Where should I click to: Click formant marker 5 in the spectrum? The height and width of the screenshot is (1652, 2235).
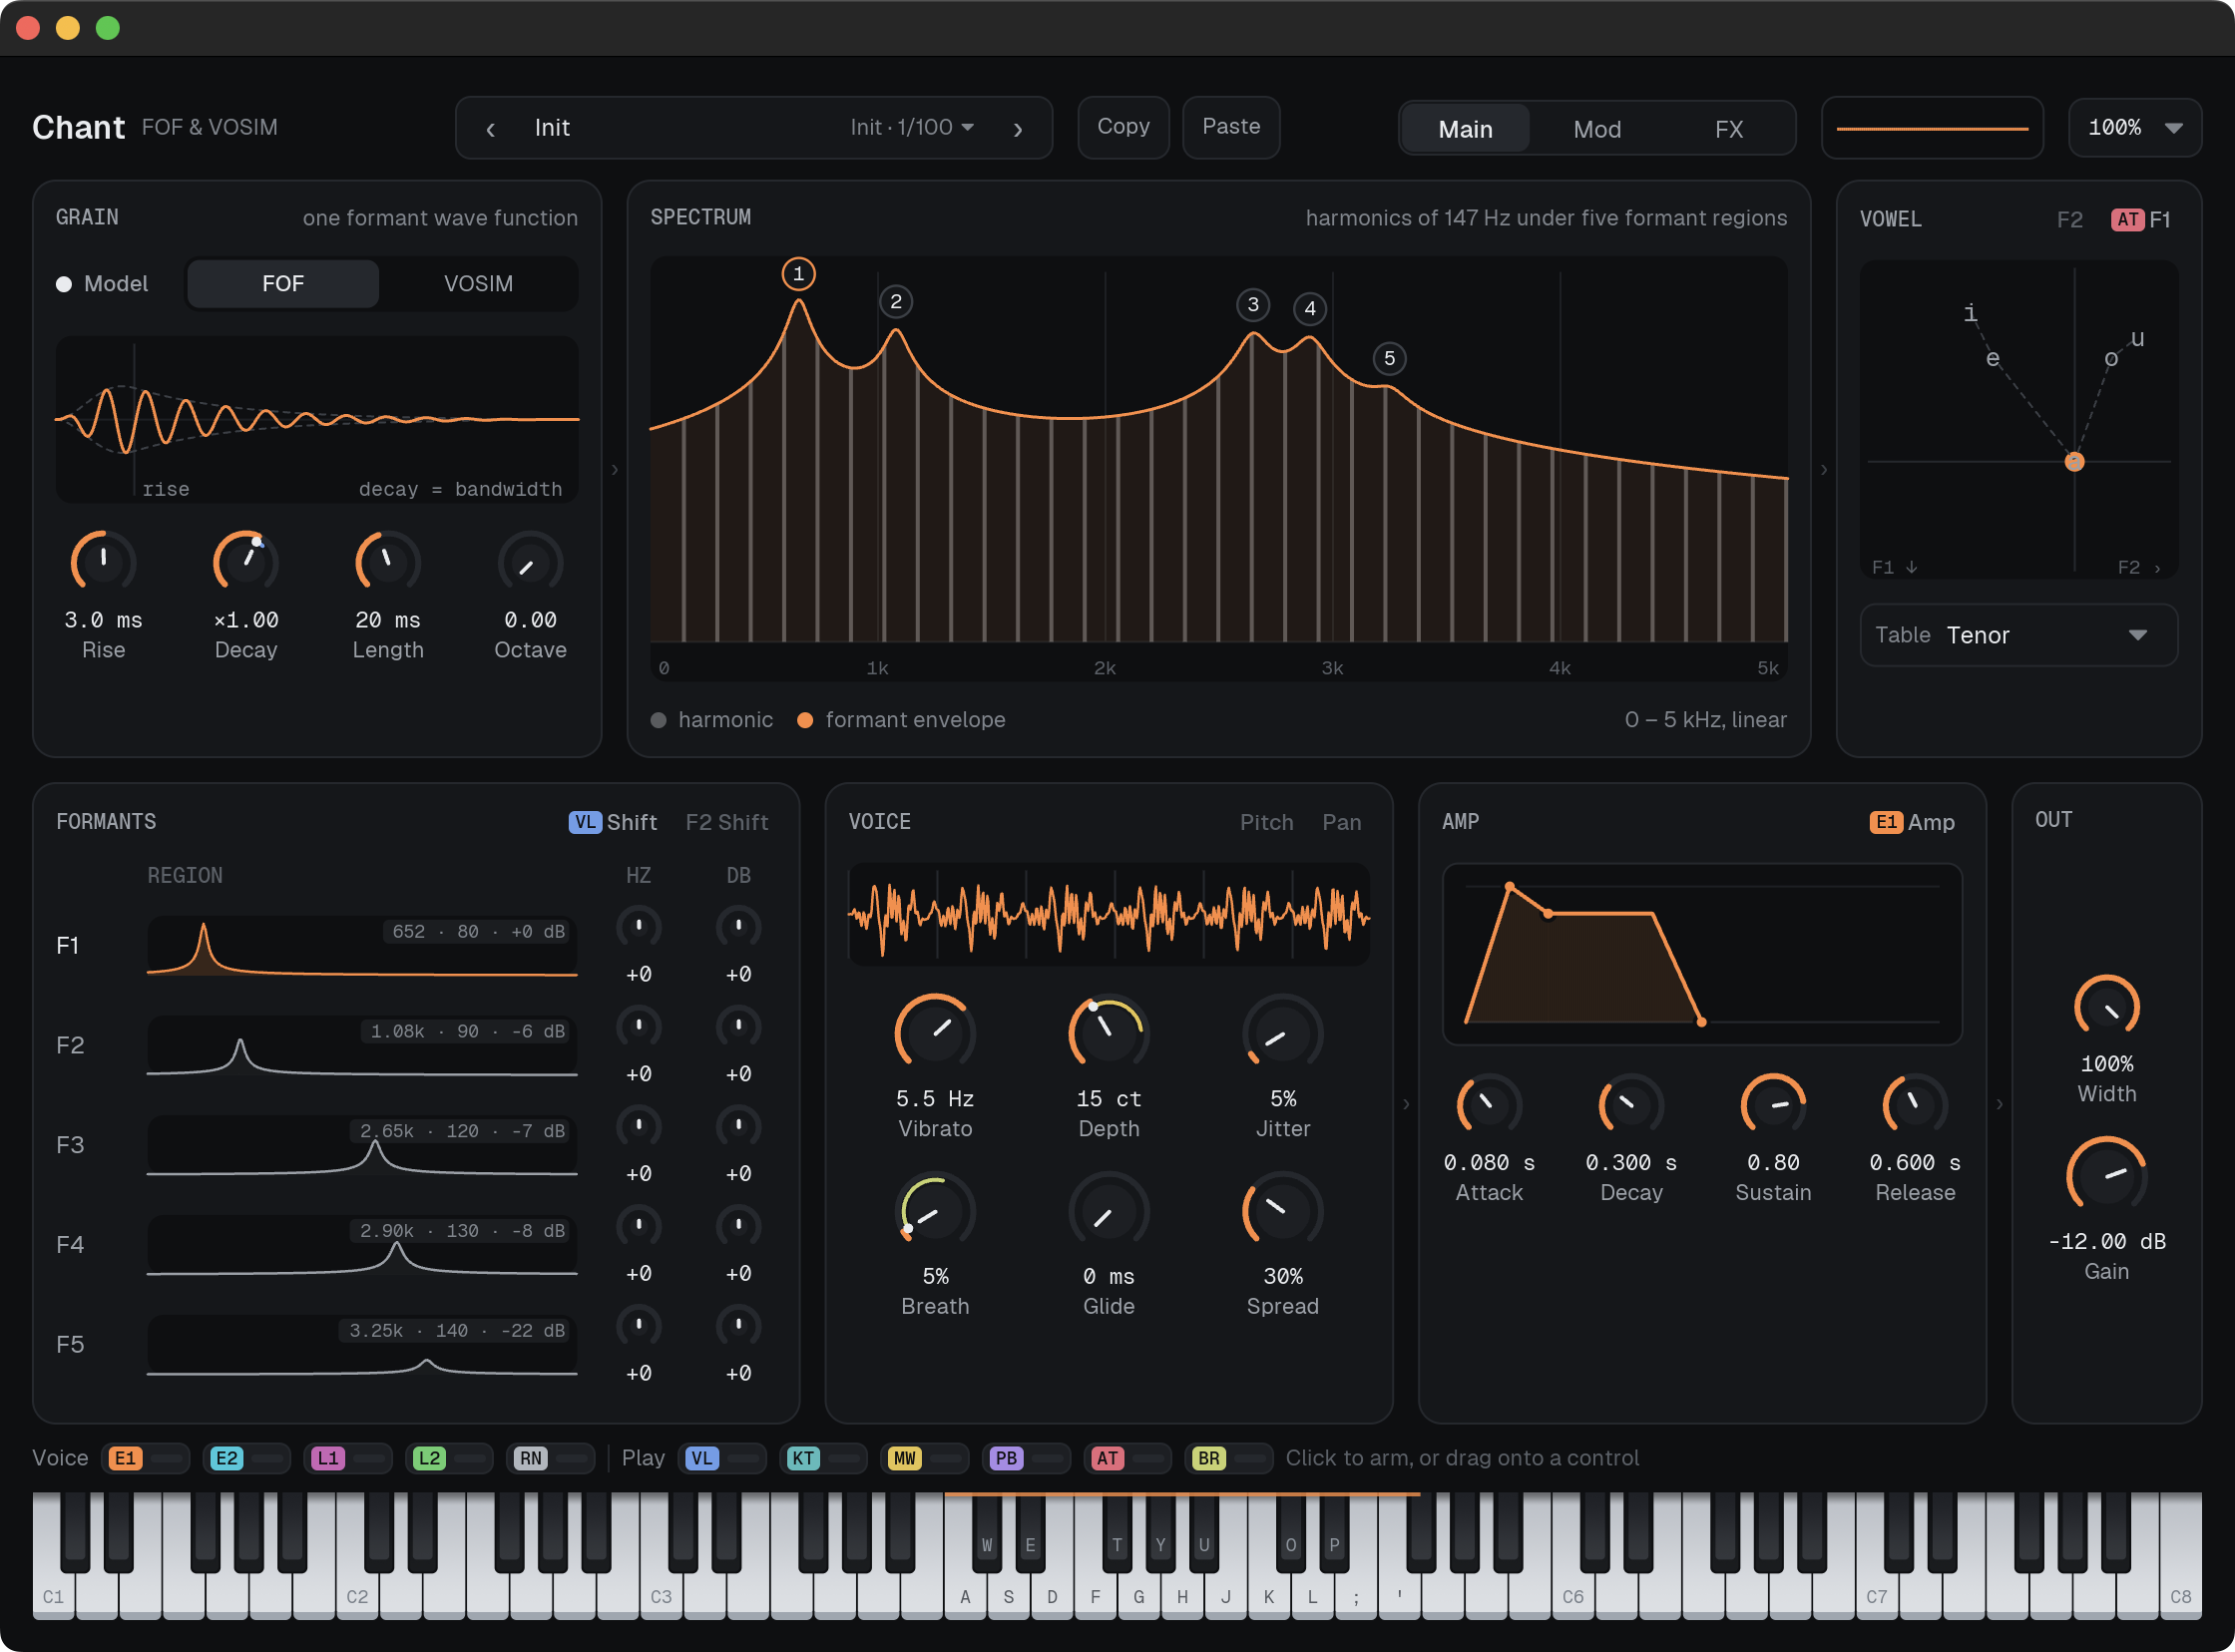1389,358
